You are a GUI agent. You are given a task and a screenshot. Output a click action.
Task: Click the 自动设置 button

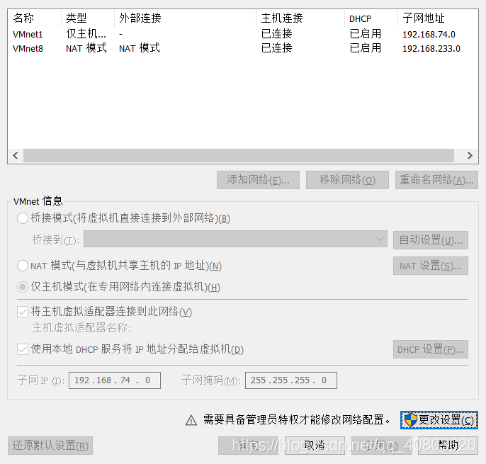[430, 240]
